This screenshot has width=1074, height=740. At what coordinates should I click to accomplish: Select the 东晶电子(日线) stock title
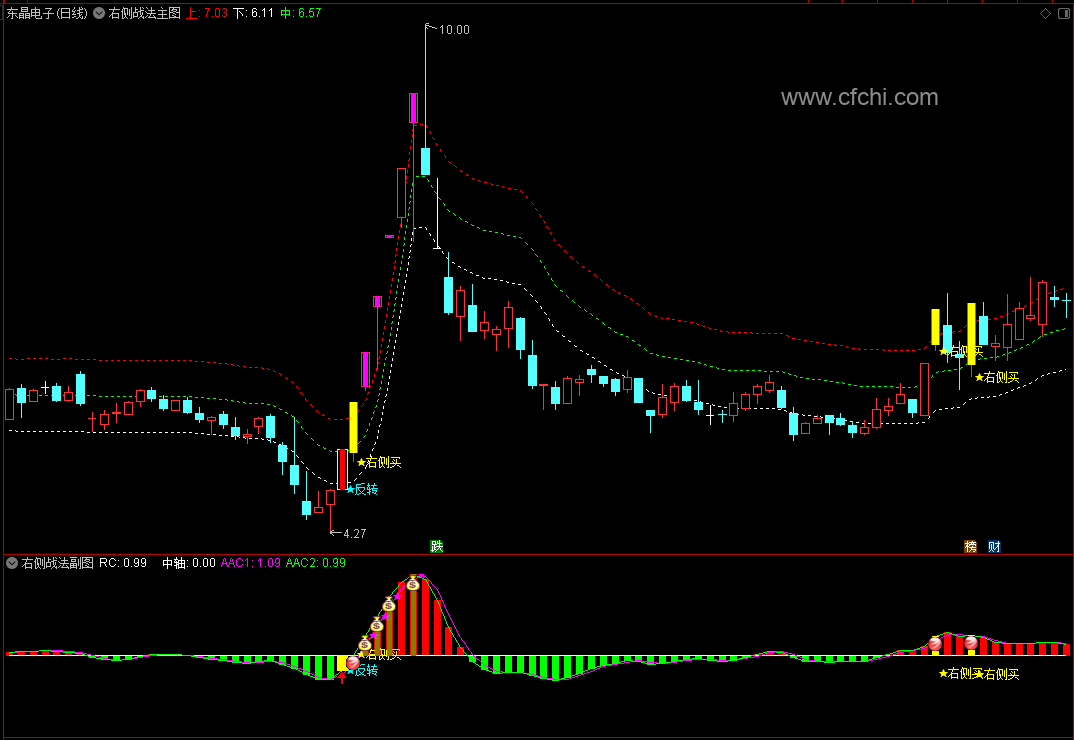(47, 13)
